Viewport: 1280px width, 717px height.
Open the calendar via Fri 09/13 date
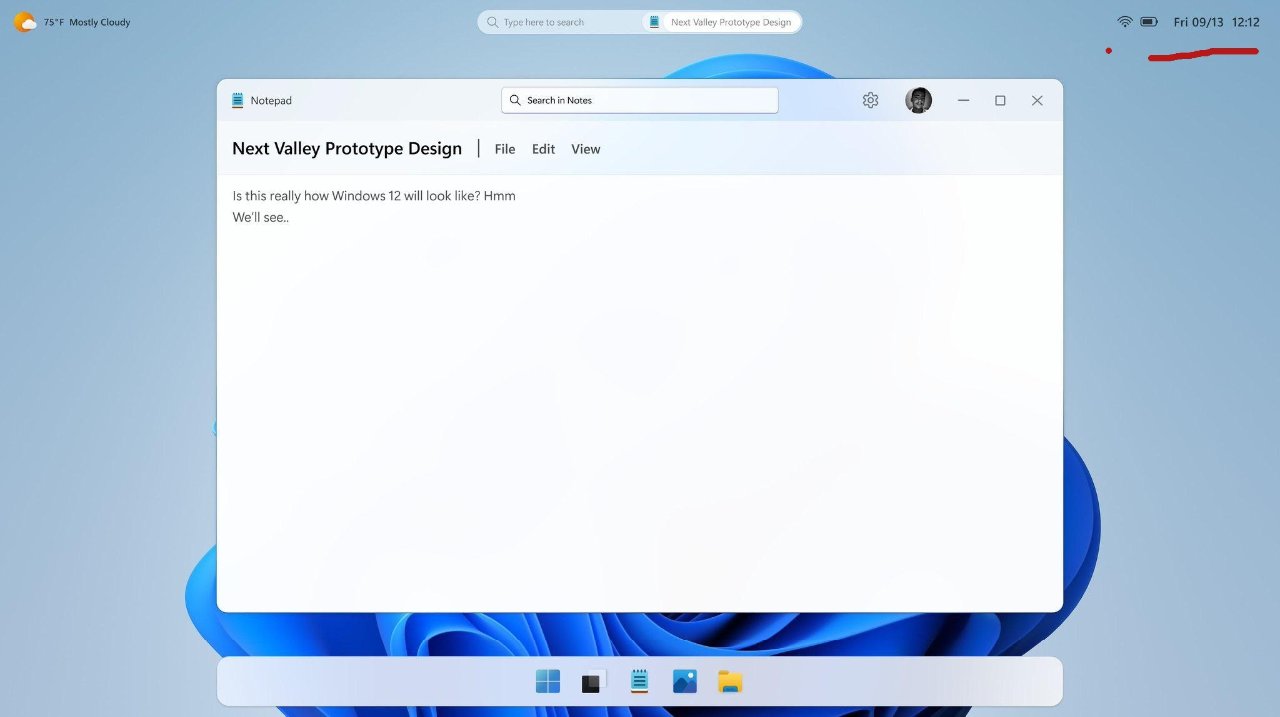[1198, 22]
